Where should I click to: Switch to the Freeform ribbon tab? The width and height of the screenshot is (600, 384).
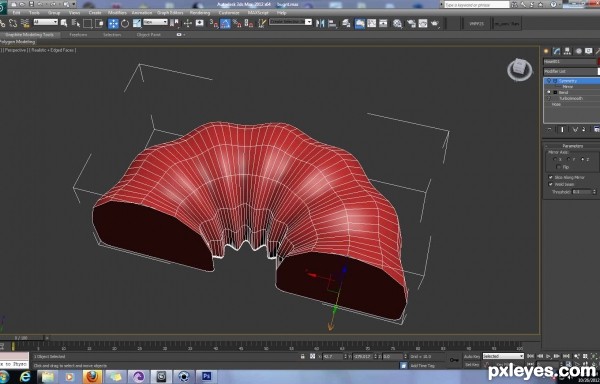coord(78,34)
